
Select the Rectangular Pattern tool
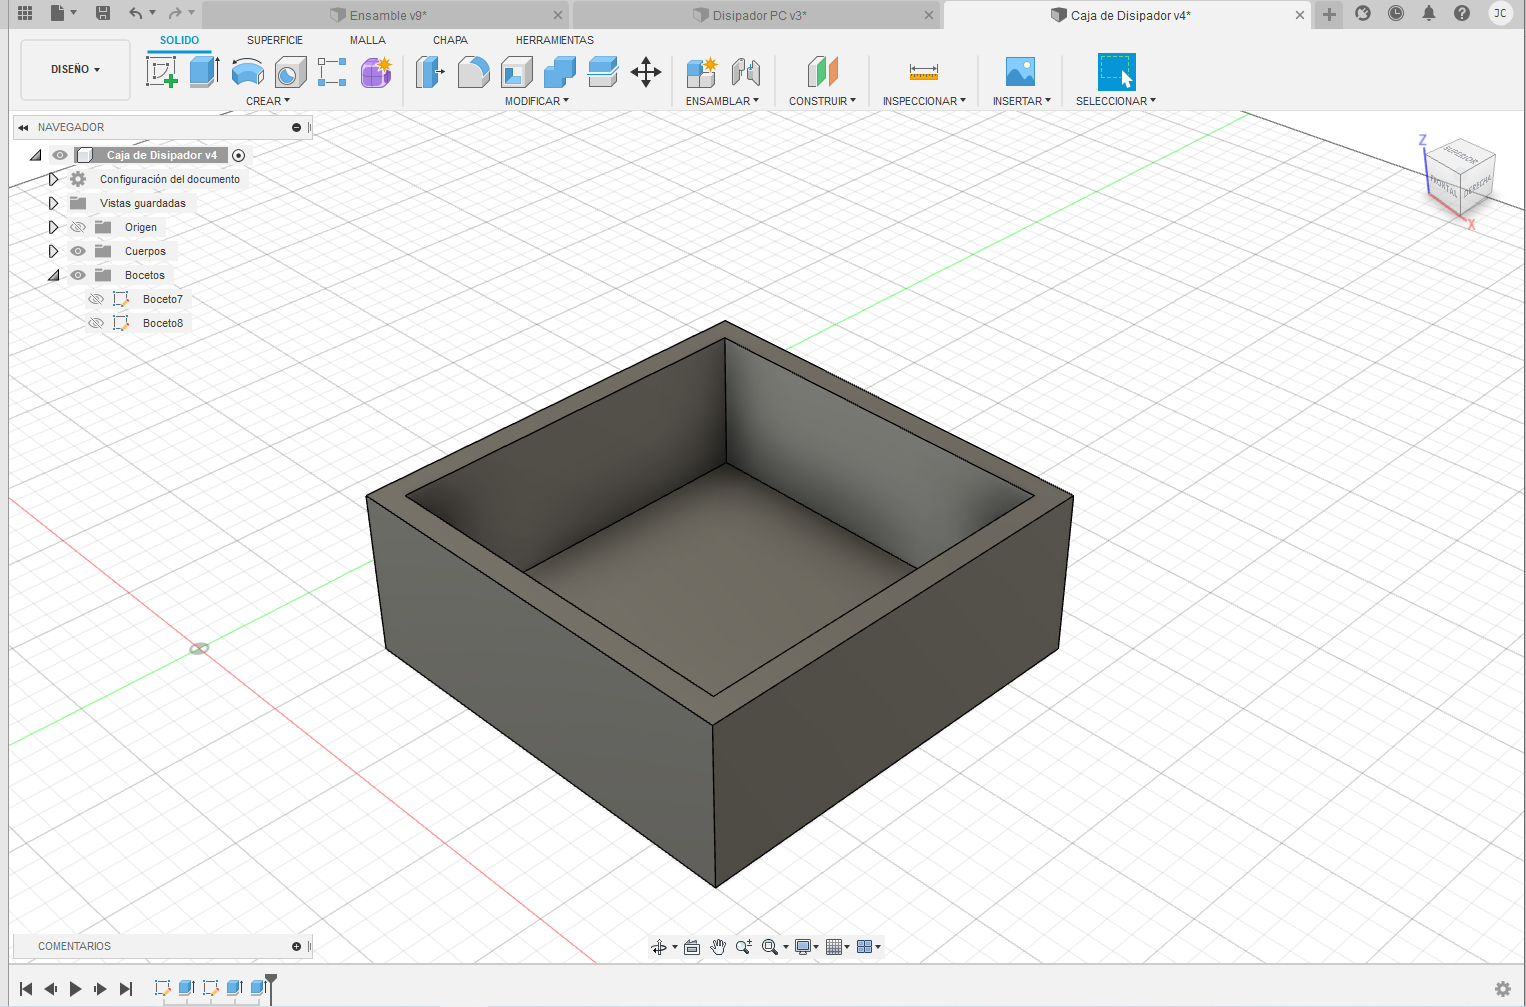click(332, 72)
